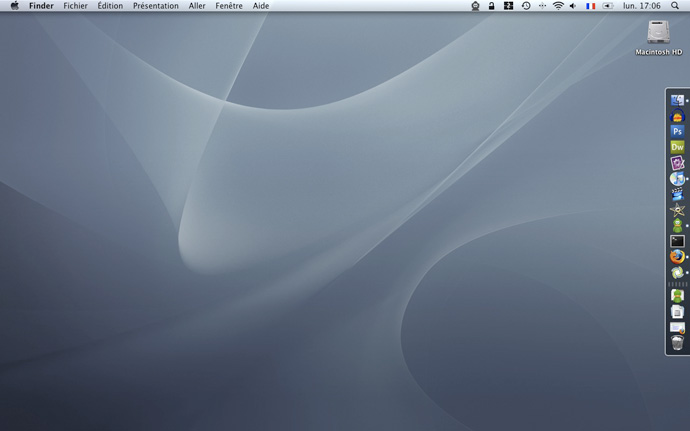Open the volume control in menu bar
Viewport: 690px width, 431px height.
point(573,6)
